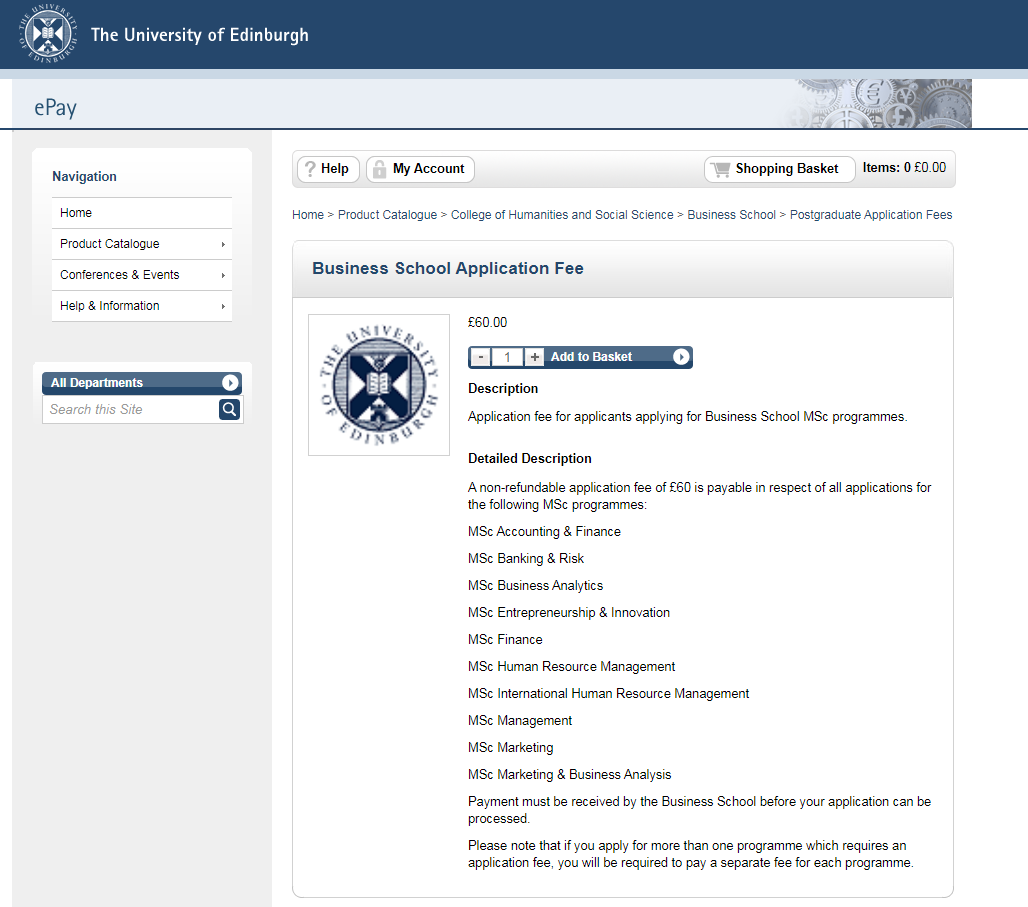Click the Shopping Basket cart icon
Image resolution: width=1028 pixels, height=907 pixels.
[x=719, y=169]
